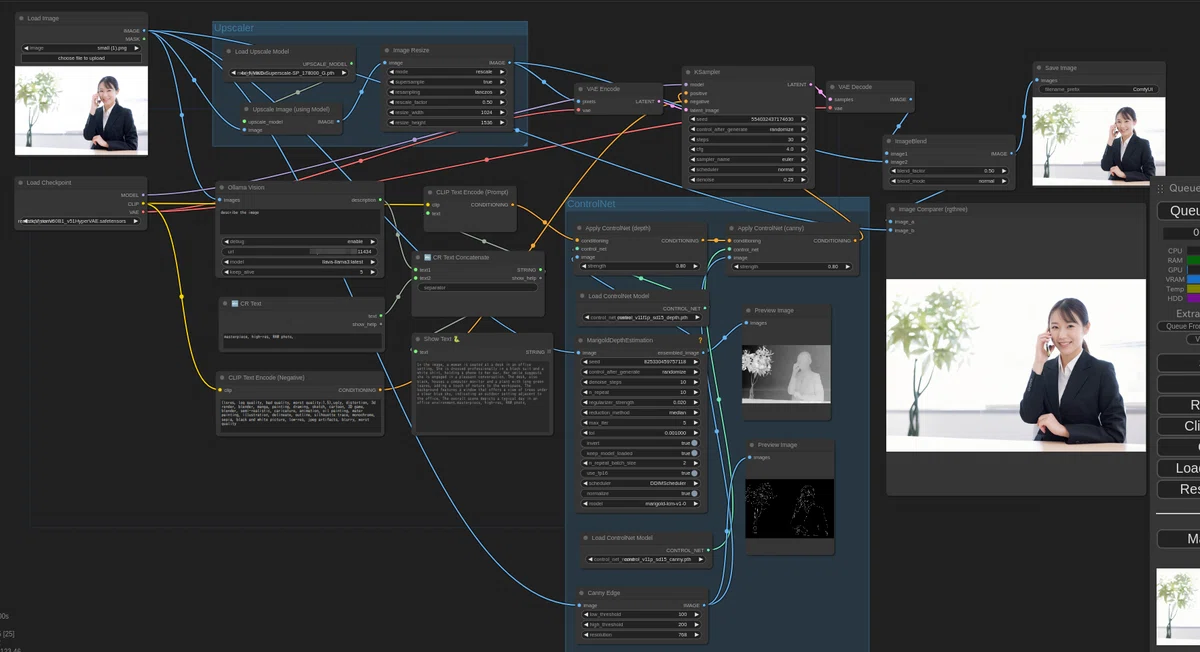Viewport: 1200px width, 652px height.
Task: Collapse the ImageBlend node
Action: coord(889,141)
